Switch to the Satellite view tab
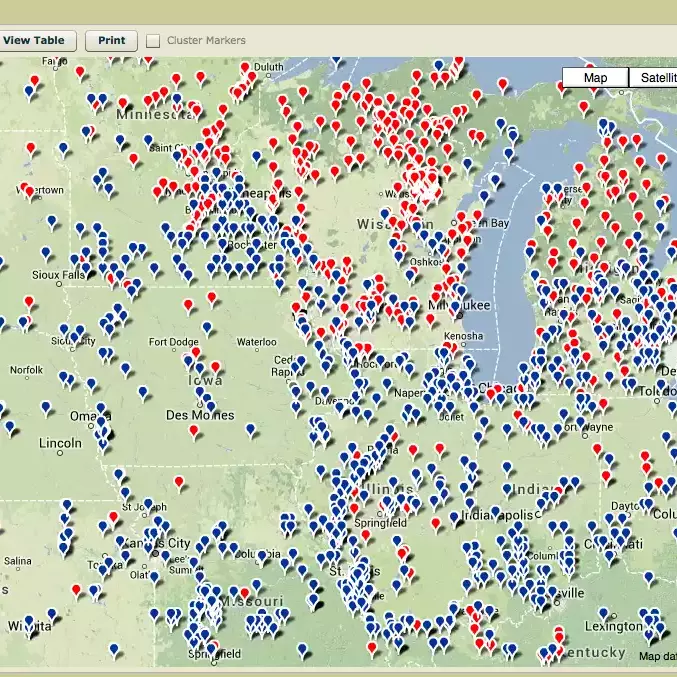Screen dimensions: 677x677 coord(655,78)
